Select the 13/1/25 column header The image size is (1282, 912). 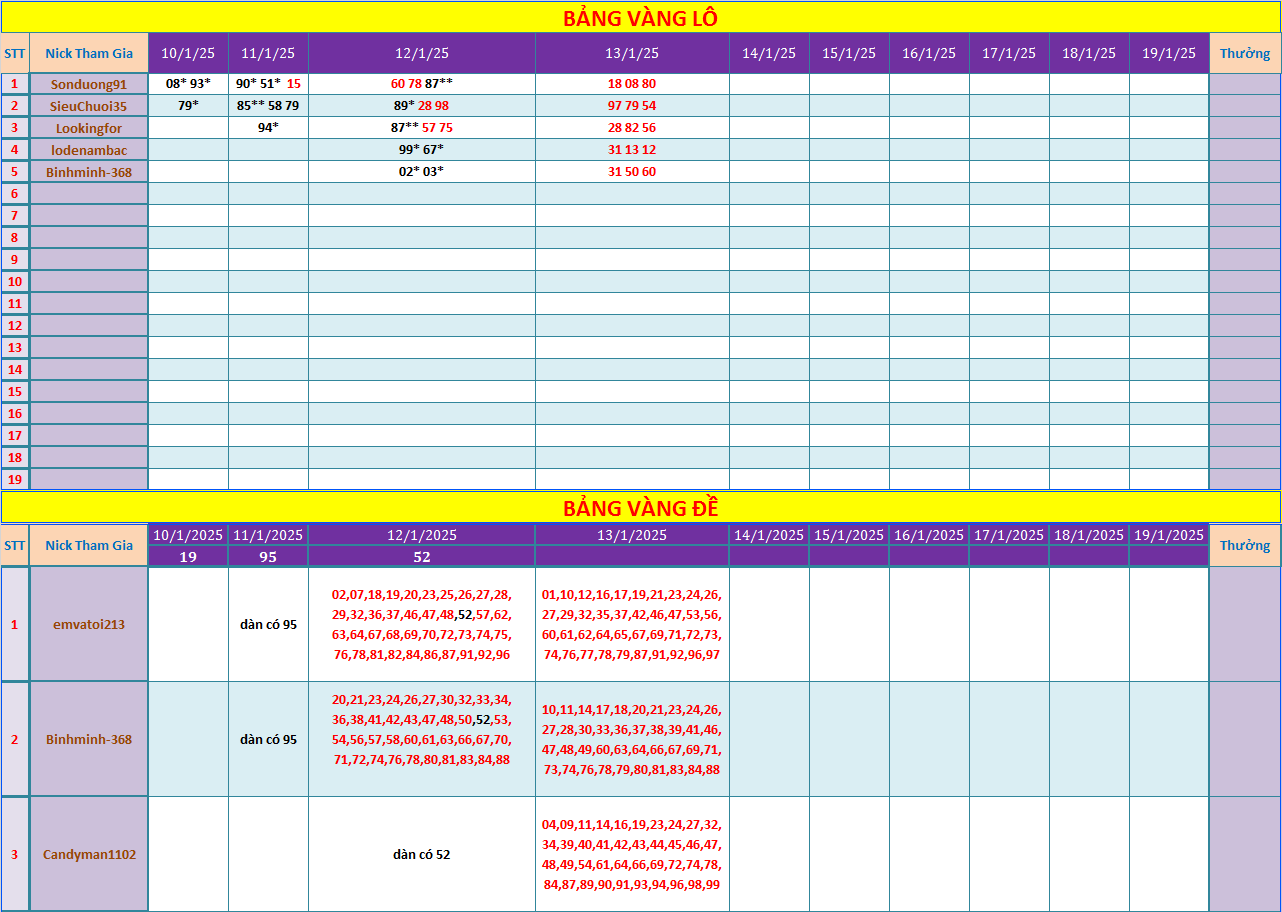pyautogui.click(x=632, y=53)
